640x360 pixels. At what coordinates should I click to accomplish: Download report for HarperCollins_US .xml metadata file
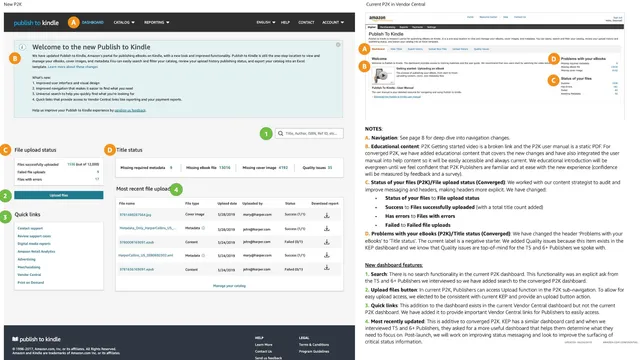coord(327,255)
